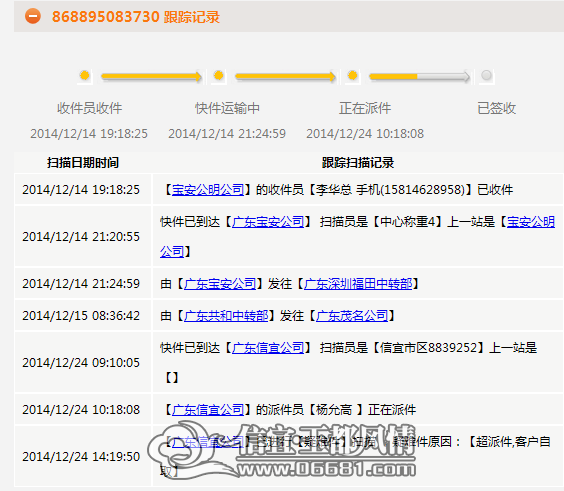This screenshot has height=491, width=564.
Task: Open 广东共和中转部 link
Action: point(226,316)
